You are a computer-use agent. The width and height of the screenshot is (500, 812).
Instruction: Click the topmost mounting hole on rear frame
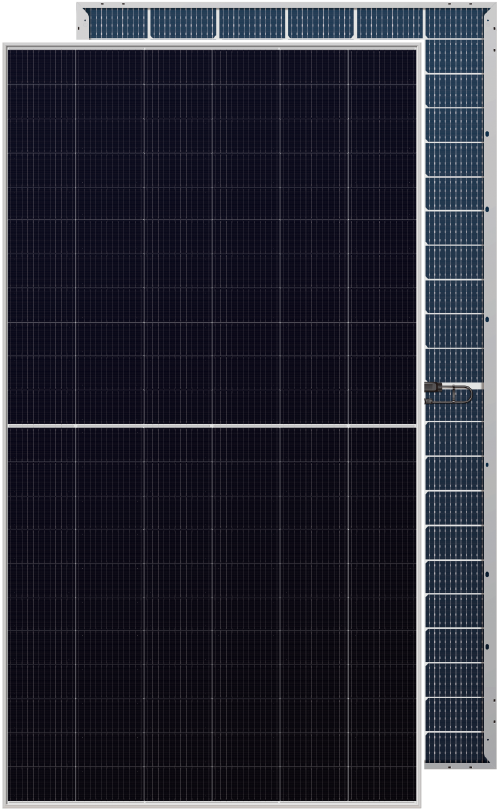(x=488, y=134)
